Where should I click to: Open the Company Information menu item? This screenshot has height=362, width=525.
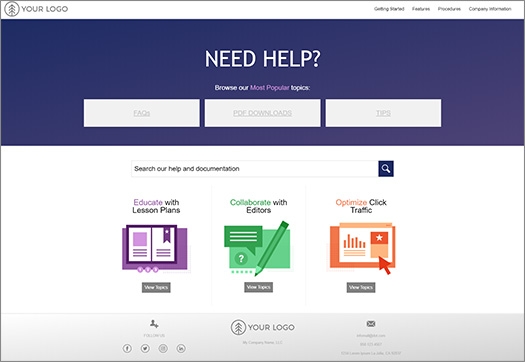click(x=490, y=9)
